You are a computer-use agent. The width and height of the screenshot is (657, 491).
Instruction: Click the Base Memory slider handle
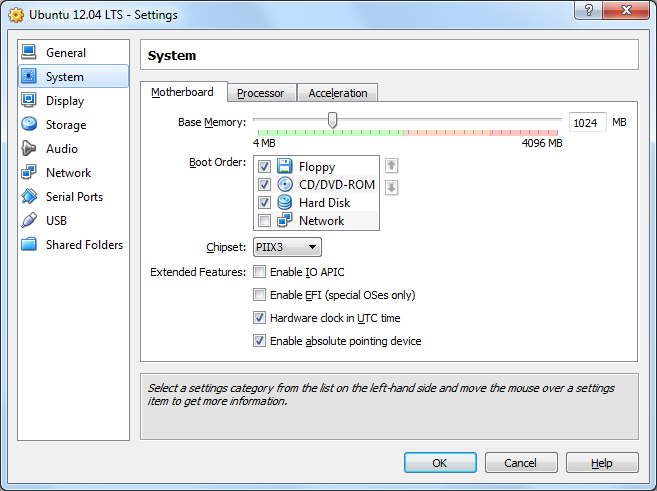[332, 120]
